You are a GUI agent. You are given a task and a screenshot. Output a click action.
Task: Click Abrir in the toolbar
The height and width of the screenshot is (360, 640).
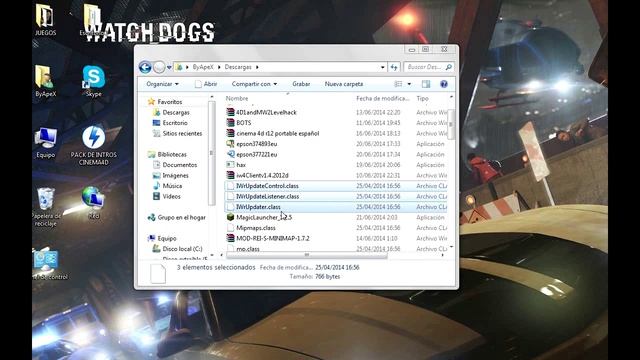point(206,84)
